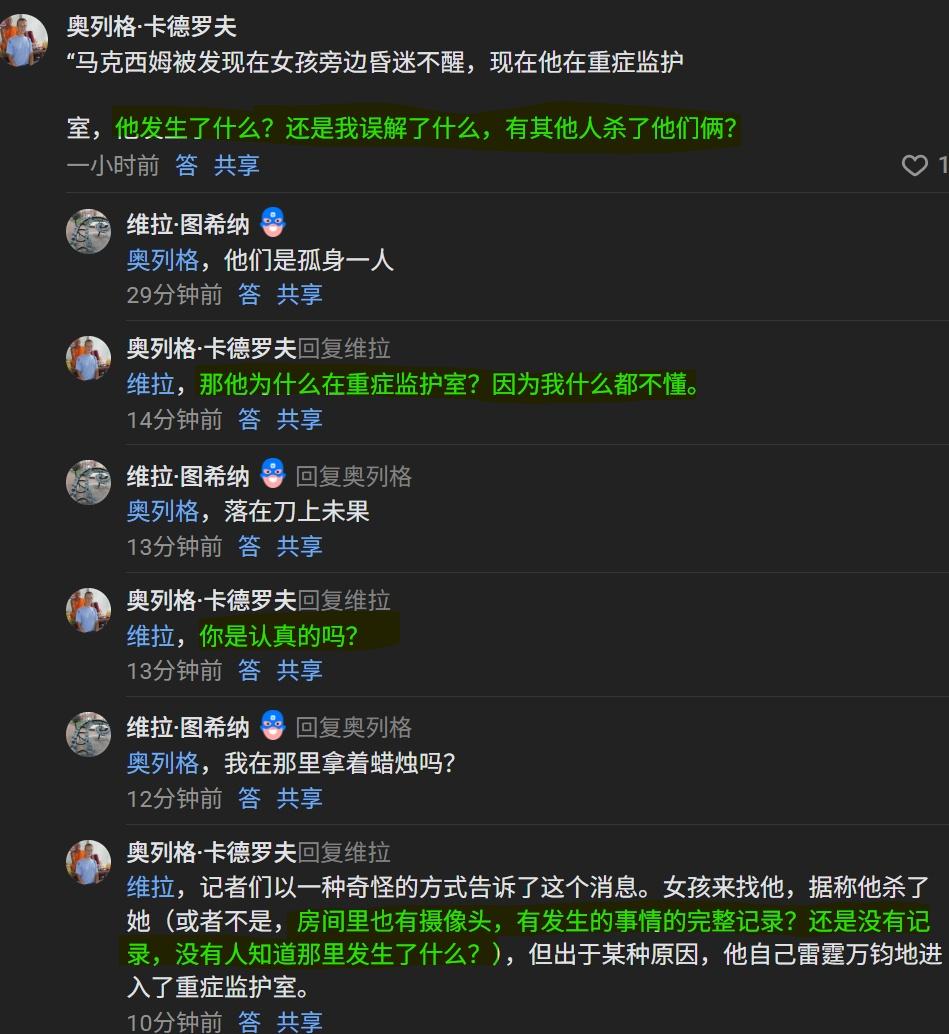
Task: Reply to the one-hour-old top comment
Action: [x=187, y=165]
